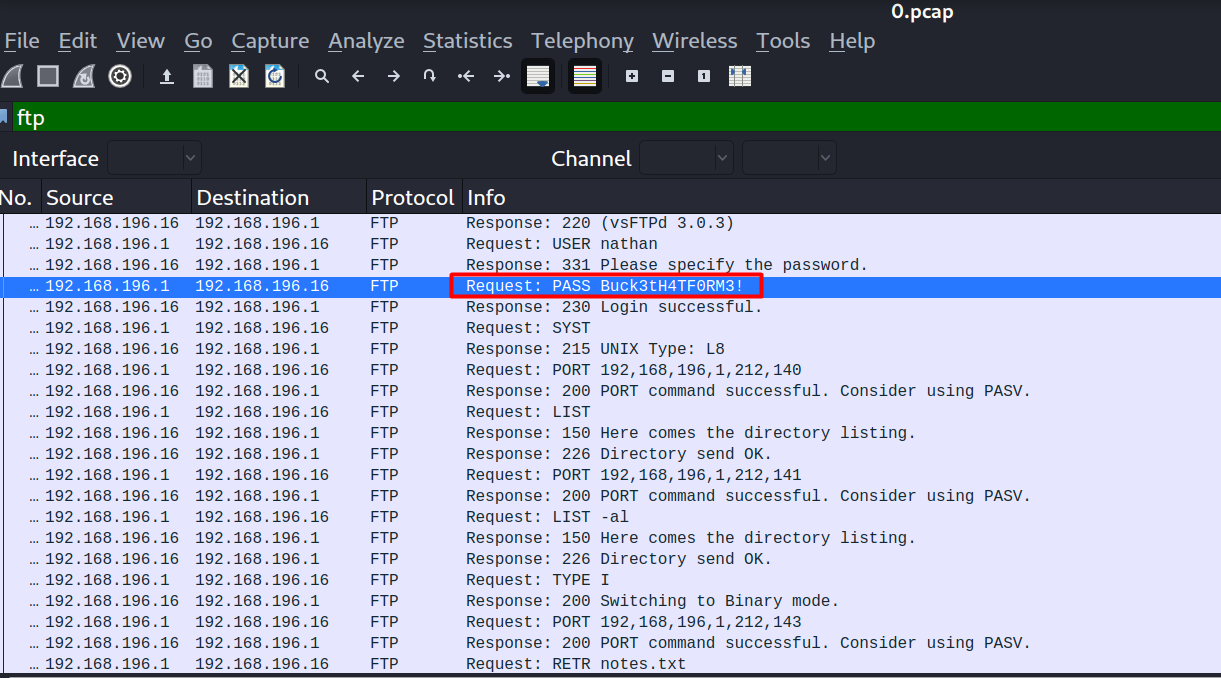
Task: Go to the last packet icon
Action: click(x=502, y=76)
